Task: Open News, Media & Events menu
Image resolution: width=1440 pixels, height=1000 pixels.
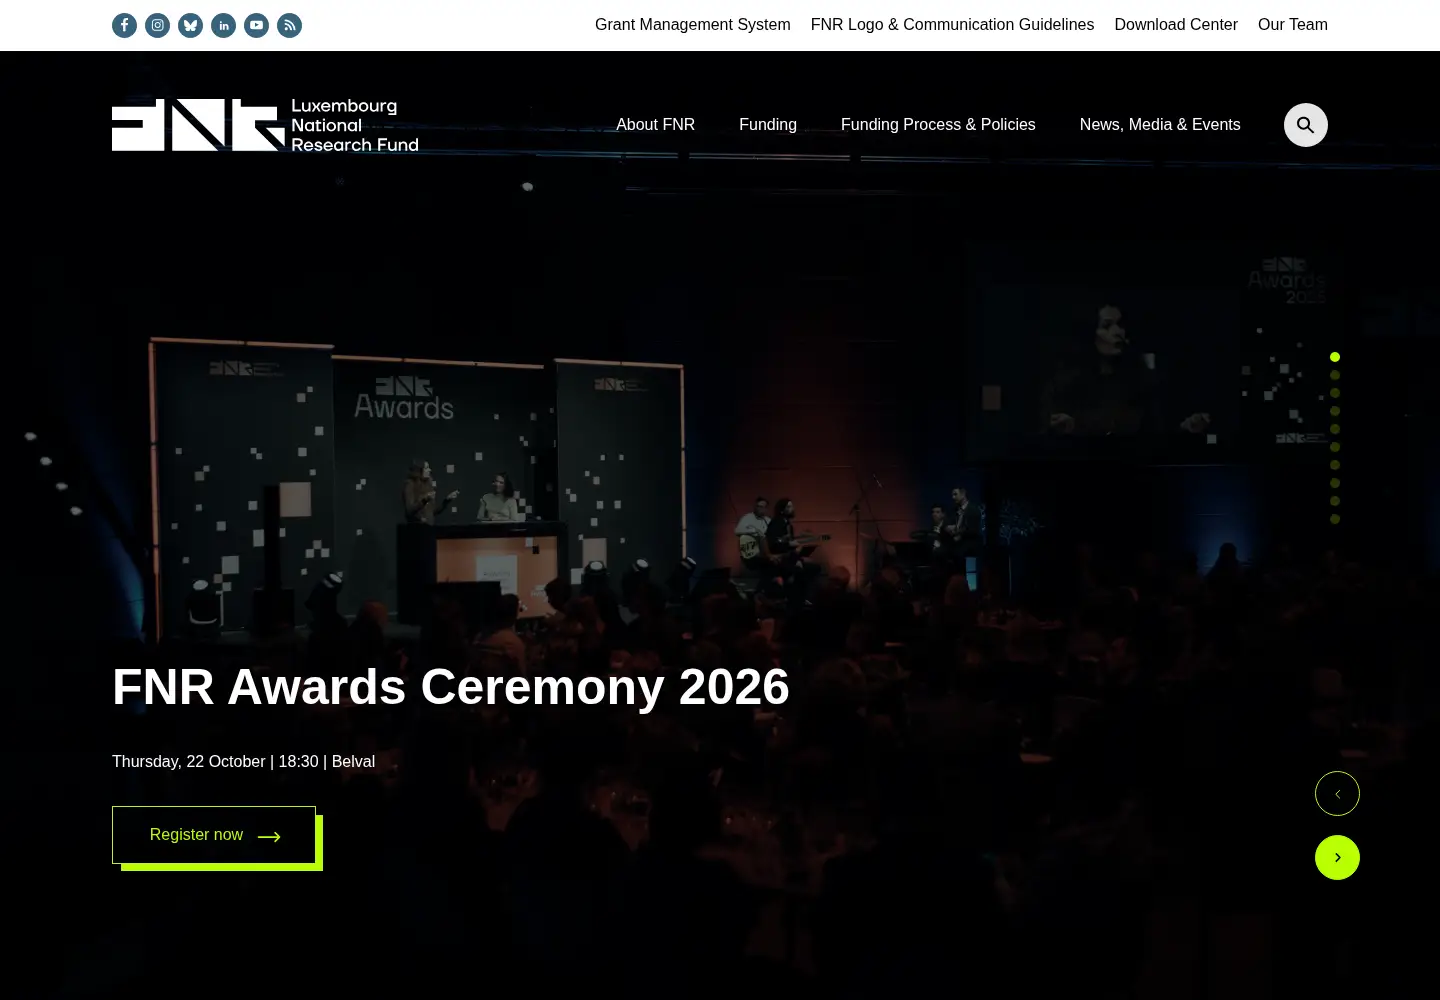Action: click(1160, 125)
